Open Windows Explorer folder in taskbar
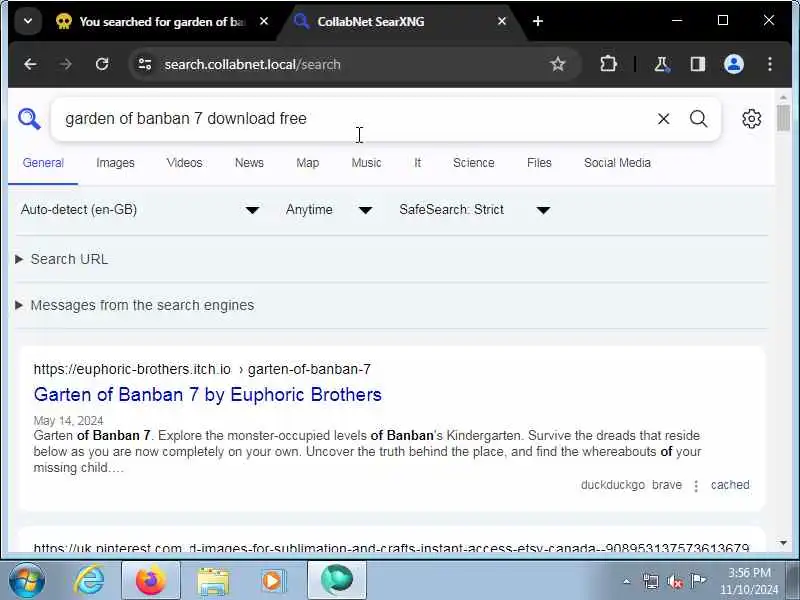Viewport: 800px width, 600px height. click(x=213, y=581)
